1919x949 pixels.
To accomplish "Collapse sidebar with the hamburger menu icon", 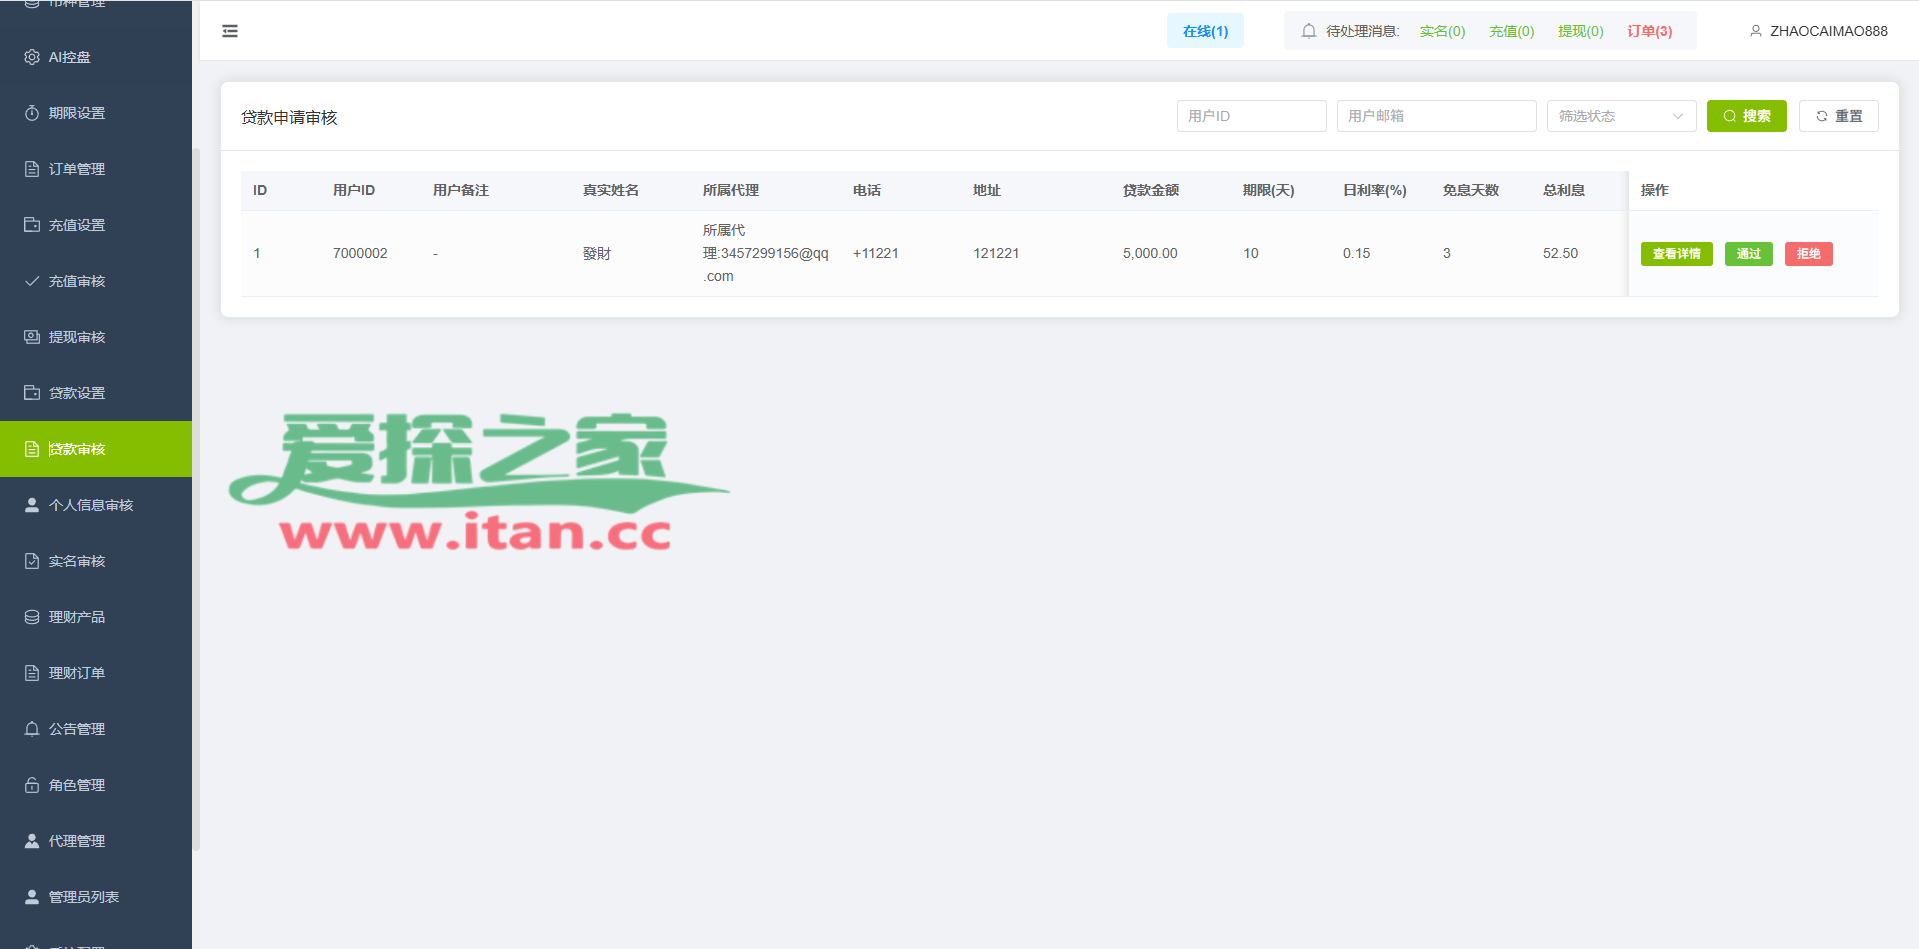I will [230, 31].
